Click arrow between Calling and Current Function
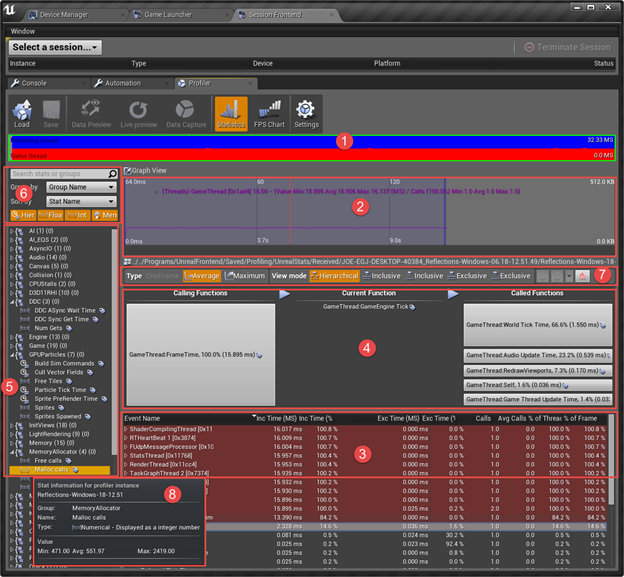 click(285, 294)
